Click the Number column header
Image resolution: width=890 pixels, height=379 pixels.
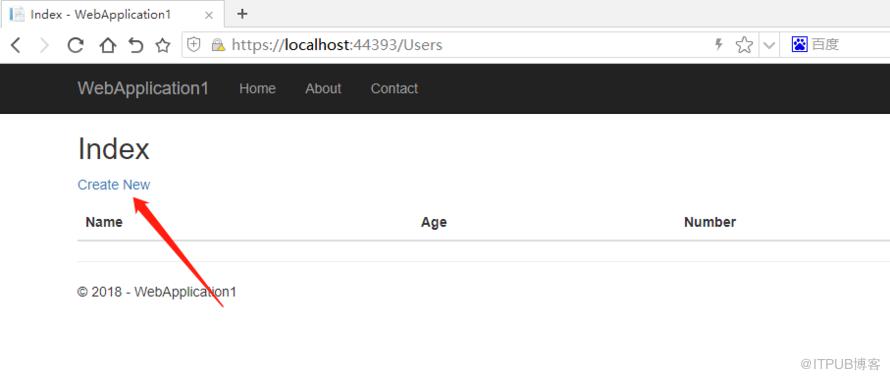(x=710, y=222)
